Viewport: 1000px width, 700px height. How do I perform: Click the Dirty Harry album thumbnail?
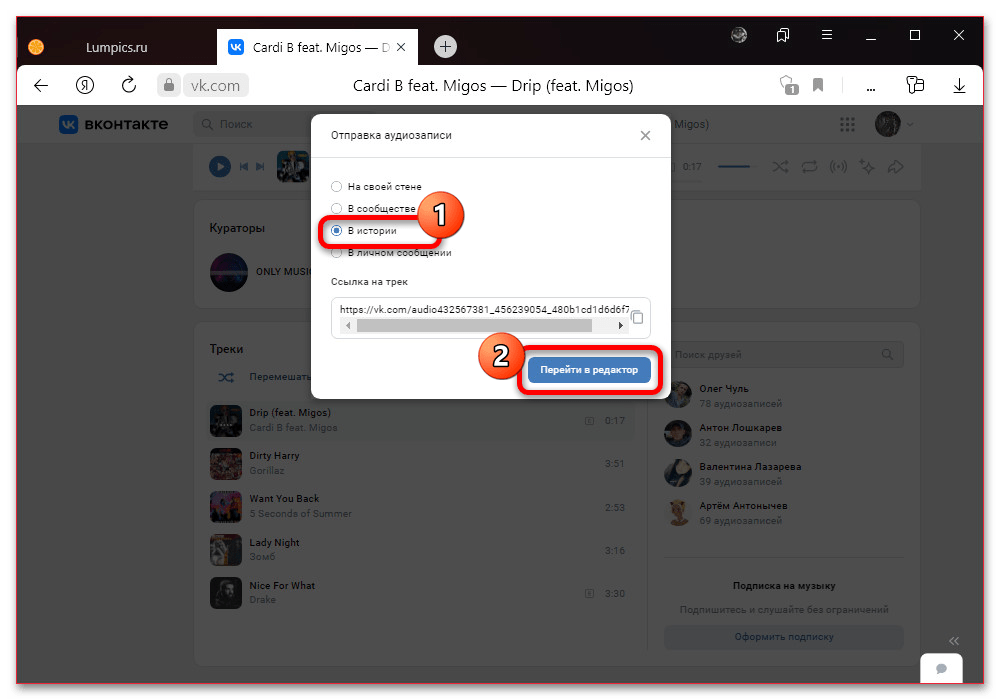(226, 463)
